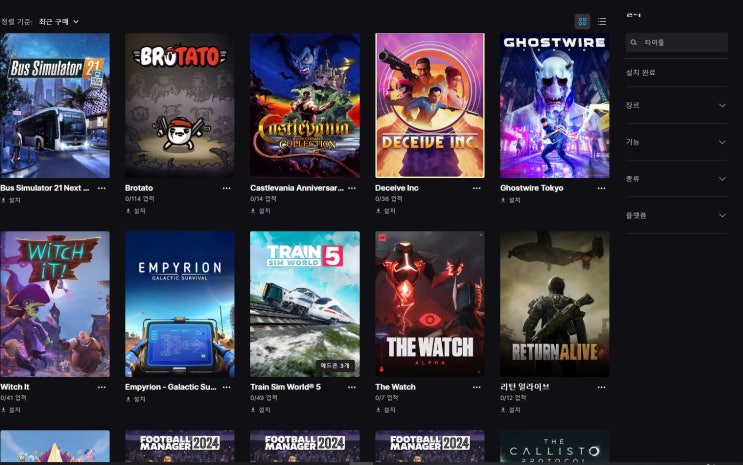Expand the 장르 filter section
Viewport: 743px width, 465px height.
676,105
